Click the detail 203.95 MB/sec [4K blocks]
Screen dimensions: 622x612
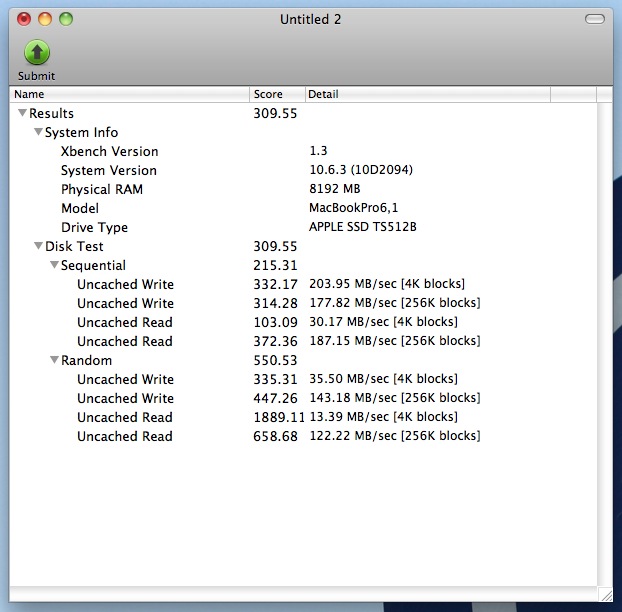tap(387, 284)
